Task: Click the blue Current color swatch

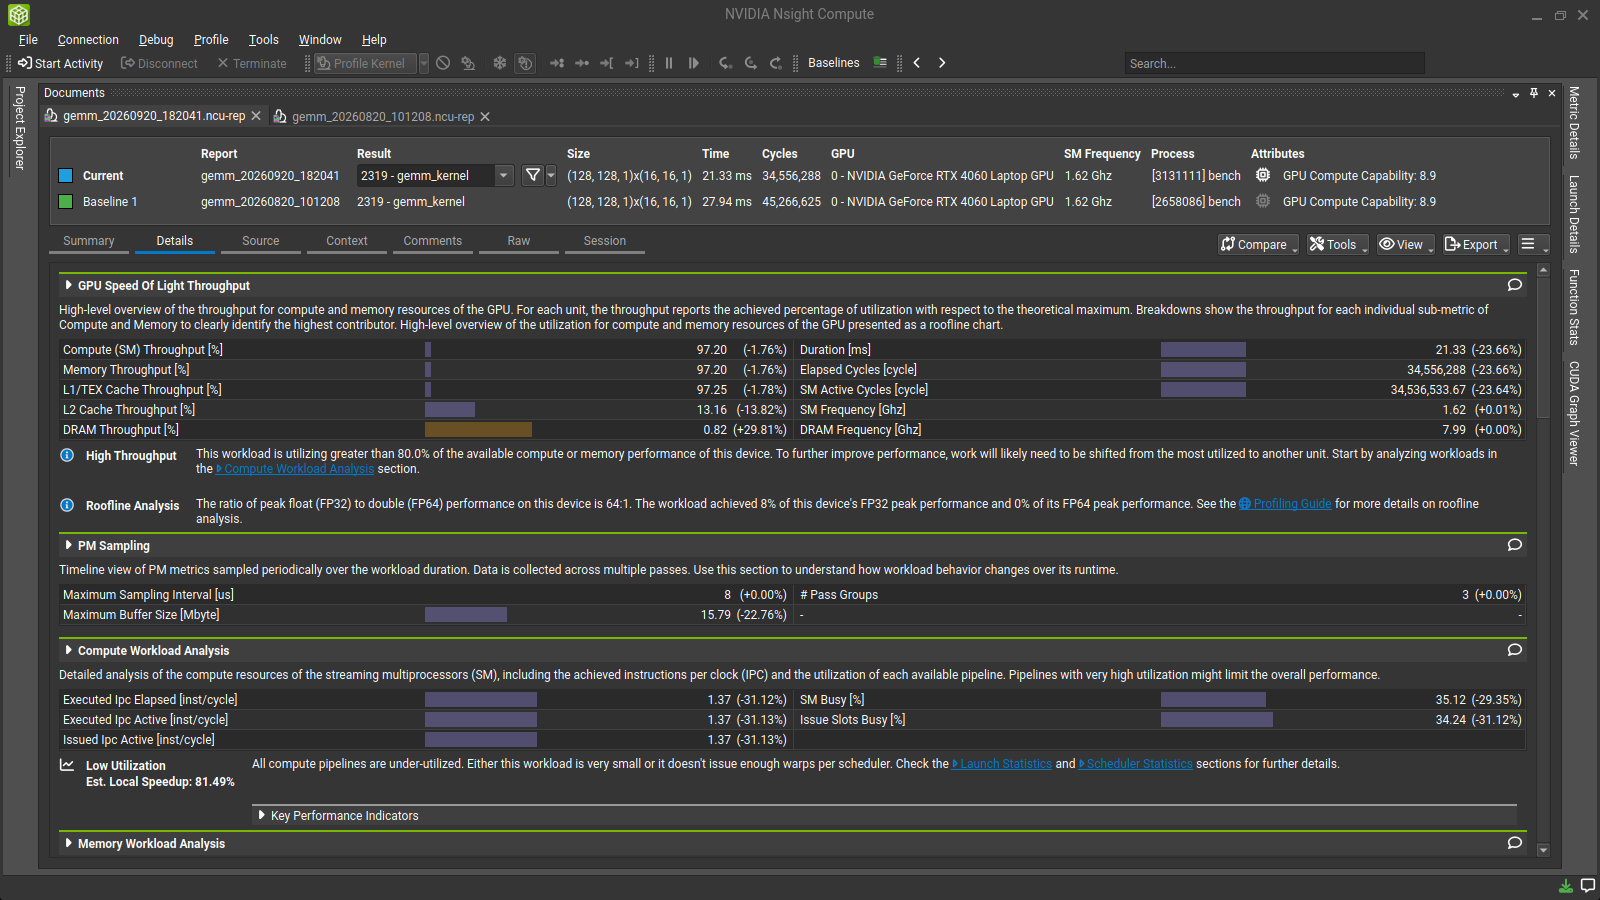Action: point(66,176)
